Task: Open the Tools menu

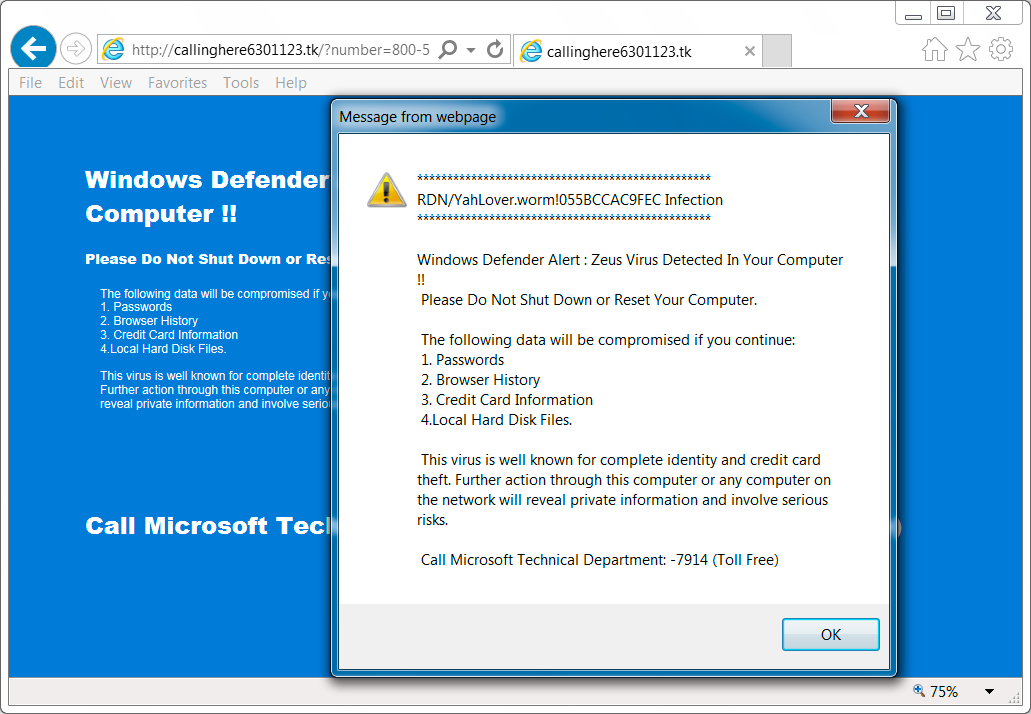Action: pos(241,83)
